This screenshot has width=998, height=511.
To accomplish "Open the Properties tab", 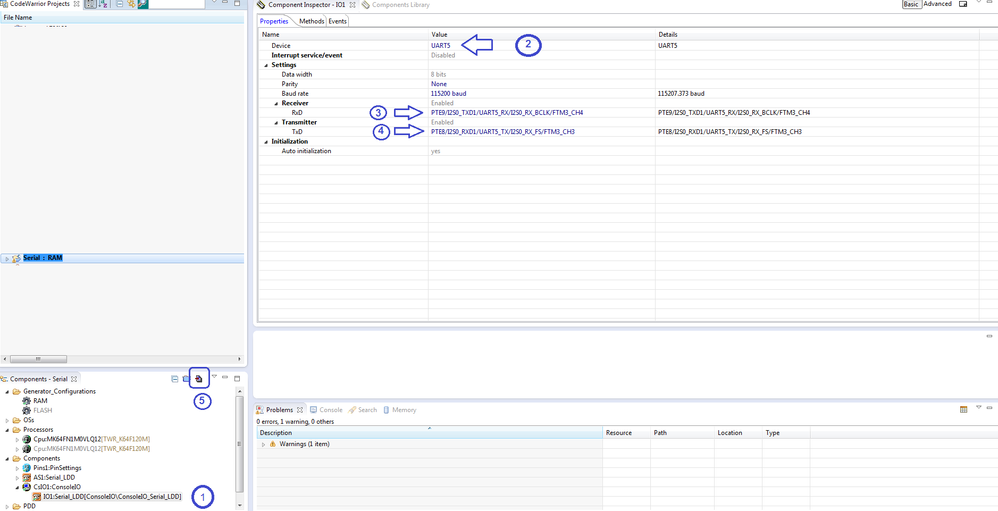I will [274, 21].
